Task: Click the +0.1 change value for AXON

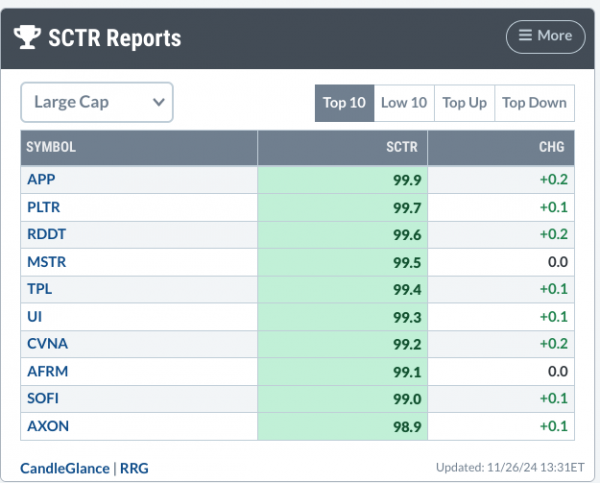Action: pos(554,426)
